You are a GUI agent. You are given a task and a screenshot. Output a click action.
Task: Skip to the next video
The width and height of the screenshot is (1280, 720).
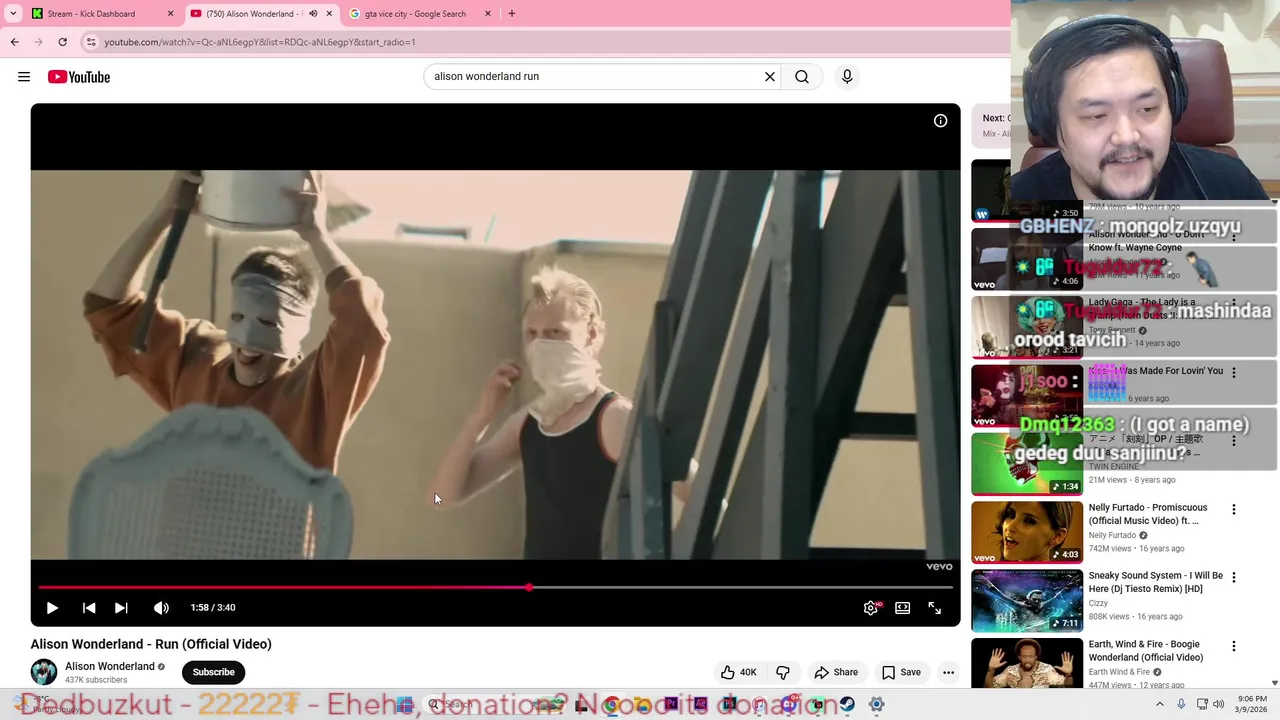(121, 608)
